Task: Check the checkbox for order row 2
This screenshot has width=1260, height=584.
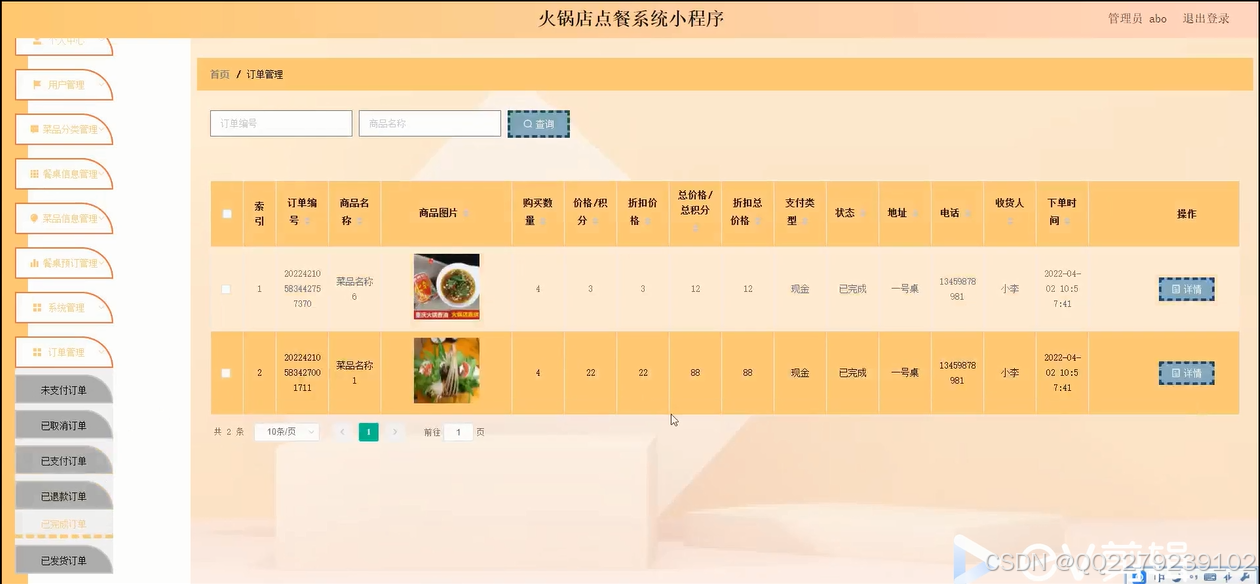Action: tap(227, 371)
